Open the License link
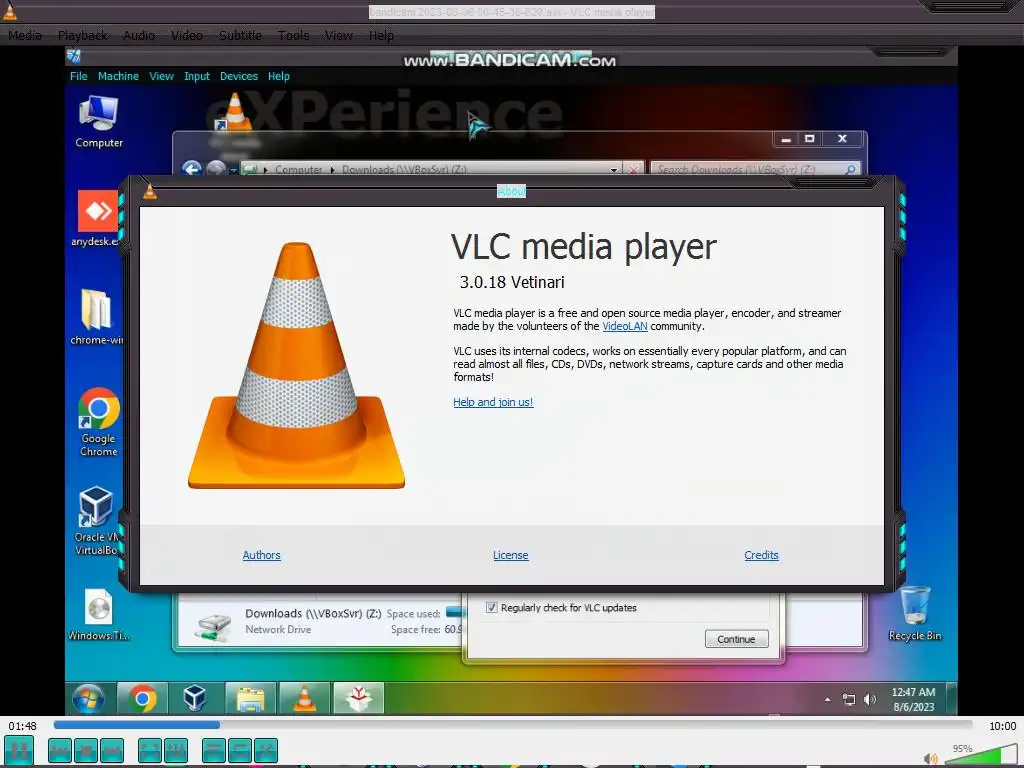Image resolution: width=1024 pixels, height=768 pixels. coord(511,555)
